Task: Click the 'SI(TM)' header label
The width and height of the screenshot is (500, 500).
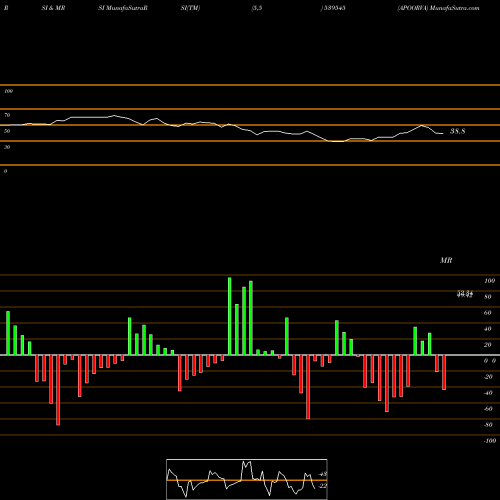Action: click(190, 8)
